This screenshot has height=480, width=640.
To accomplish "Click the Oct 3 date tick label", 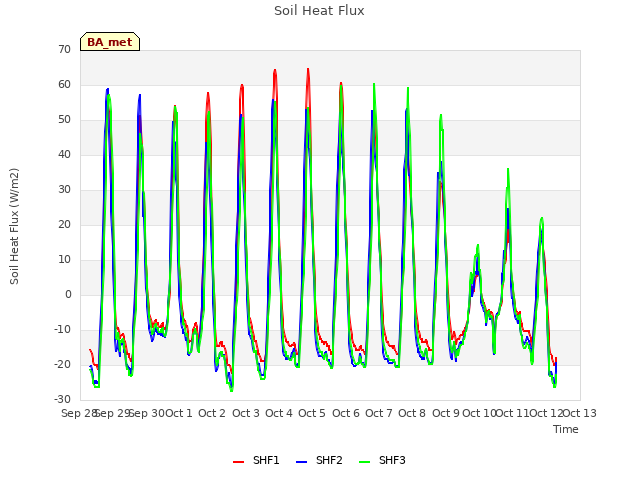I will [x=246, y=413].
